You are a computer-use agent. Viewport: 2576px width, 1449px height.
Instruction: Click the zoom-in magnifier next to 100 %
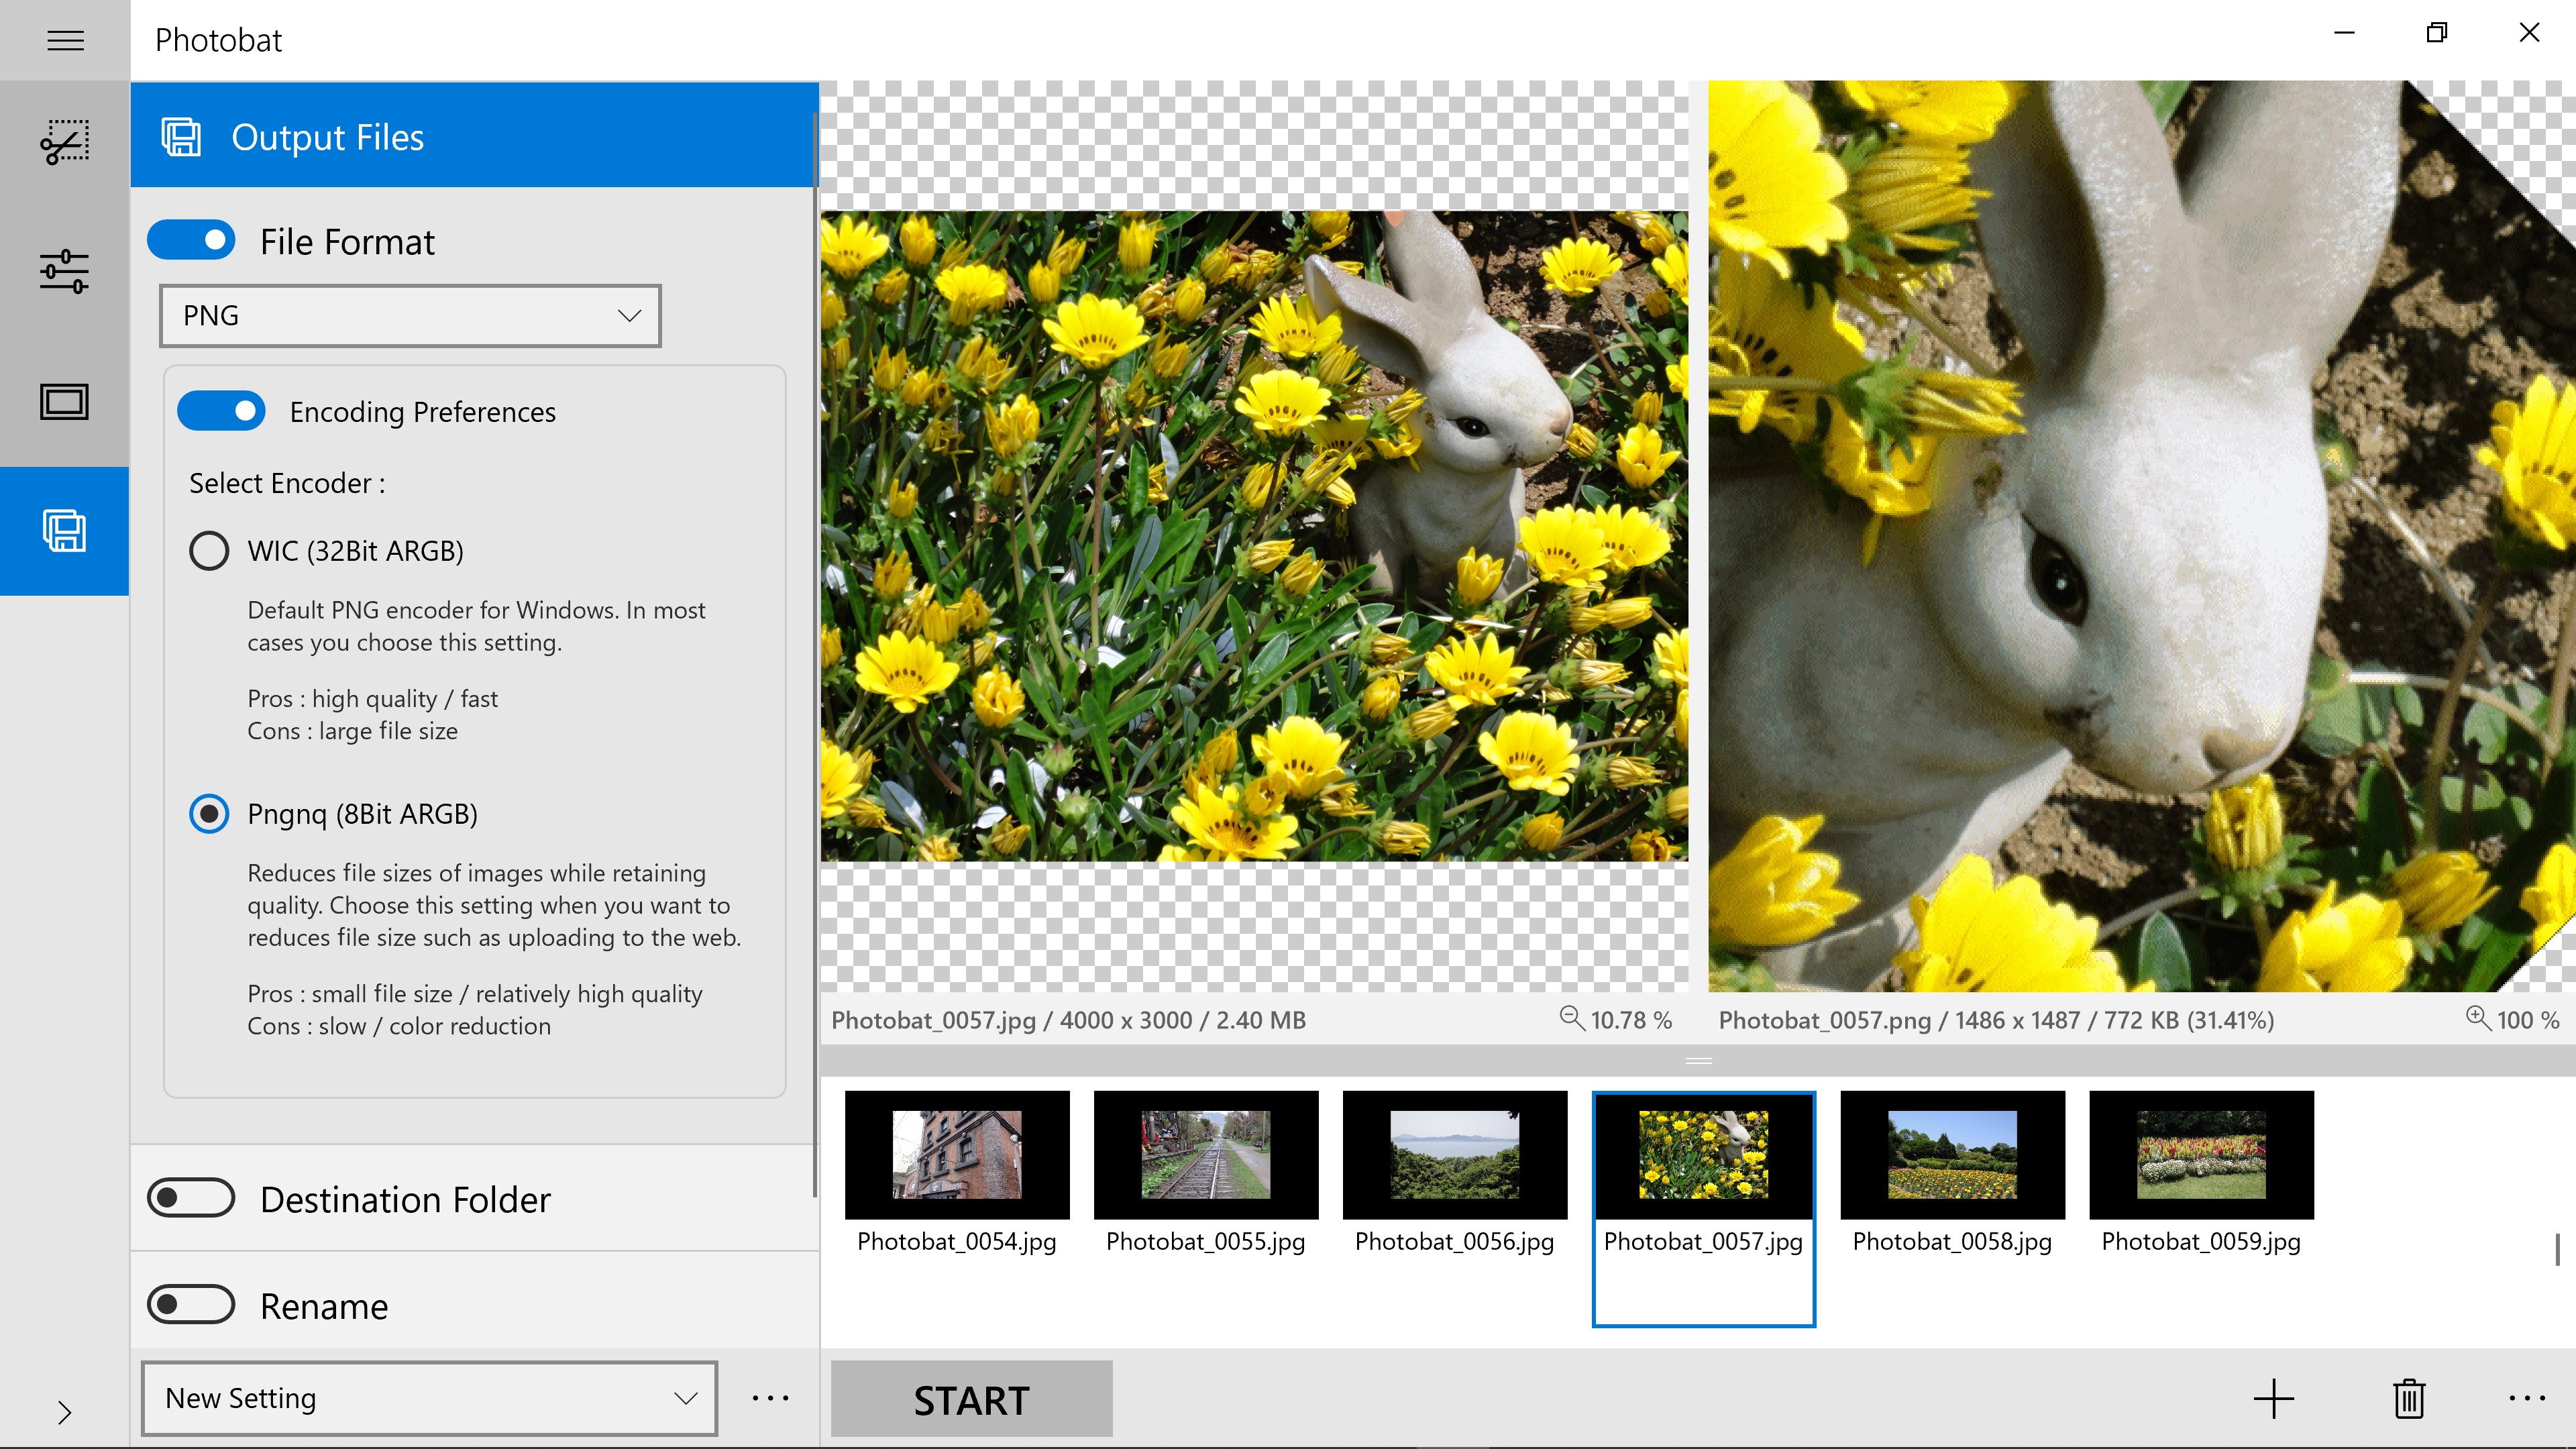[2478, 1019]
